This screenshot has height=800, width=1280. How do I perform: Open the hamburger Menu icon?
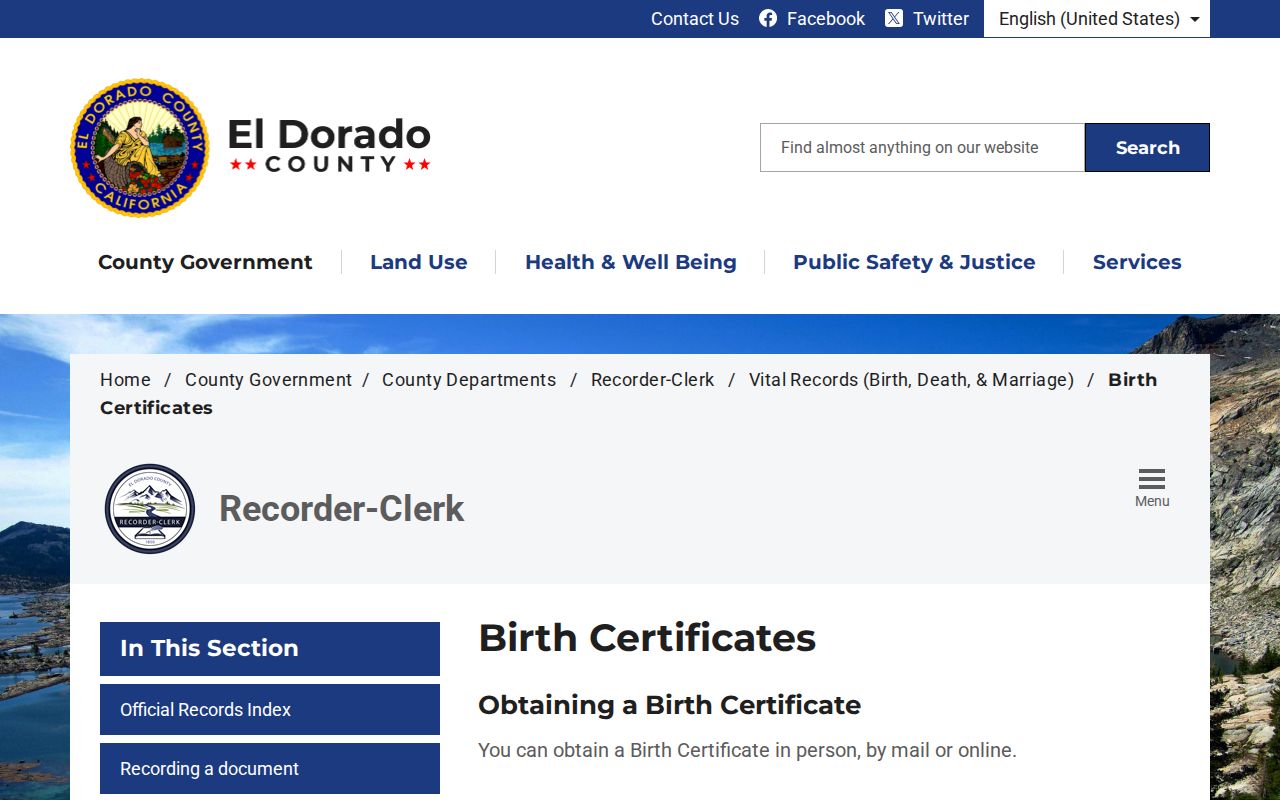(1152, 479)
